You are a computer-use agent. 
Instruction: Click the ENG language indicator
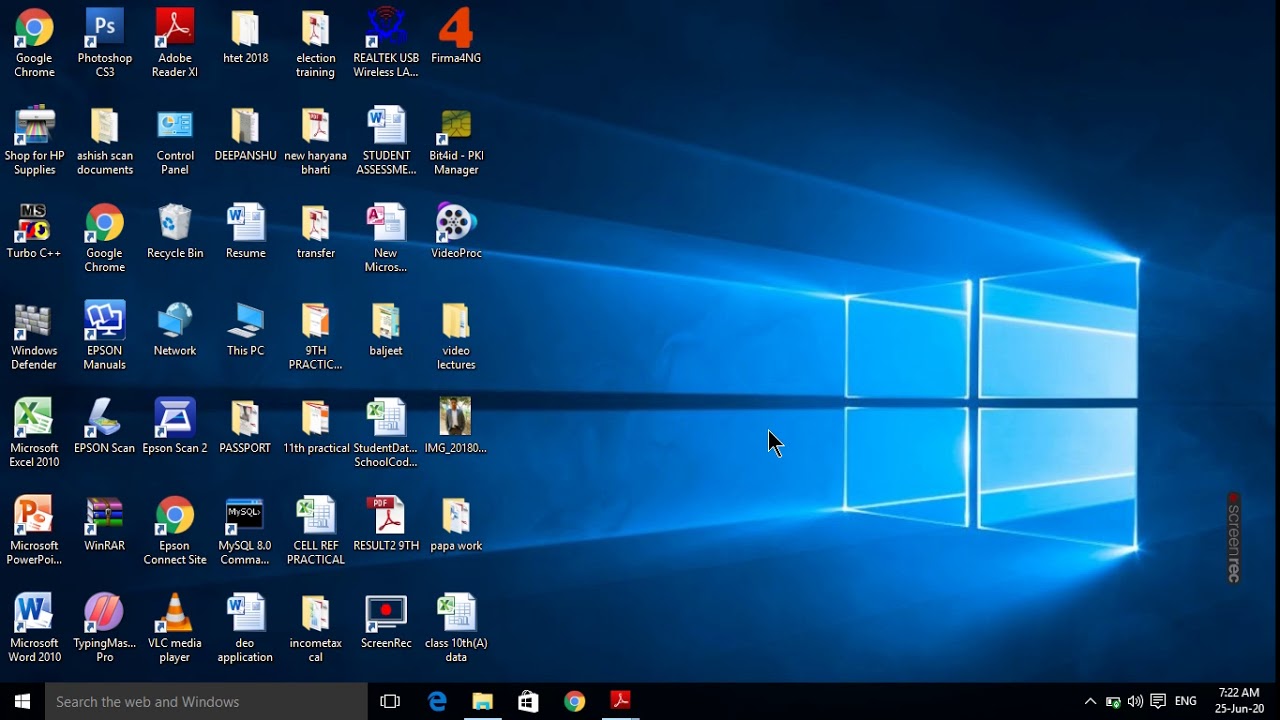click(1186, 701)
